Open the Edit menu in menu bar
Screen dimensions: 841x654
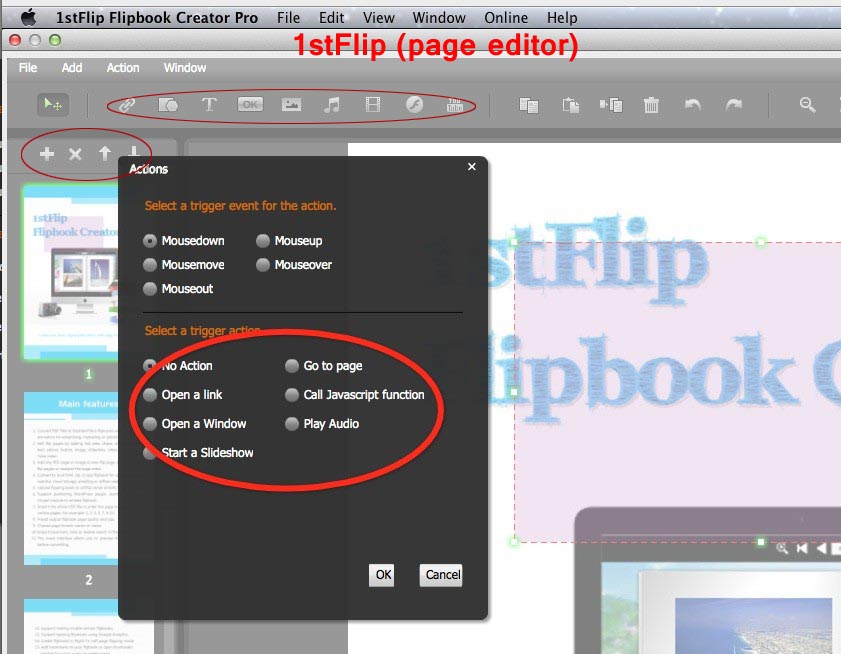[331, 17]
